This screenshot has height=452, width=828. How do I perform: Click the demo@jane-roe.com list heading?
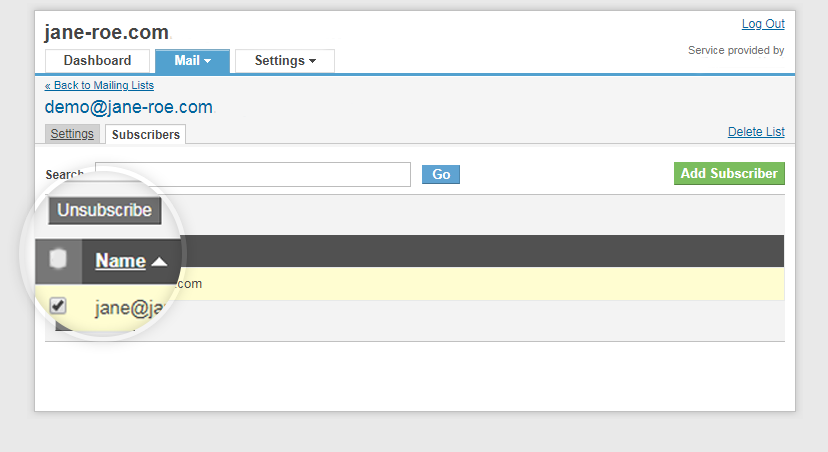pos(129,107)
